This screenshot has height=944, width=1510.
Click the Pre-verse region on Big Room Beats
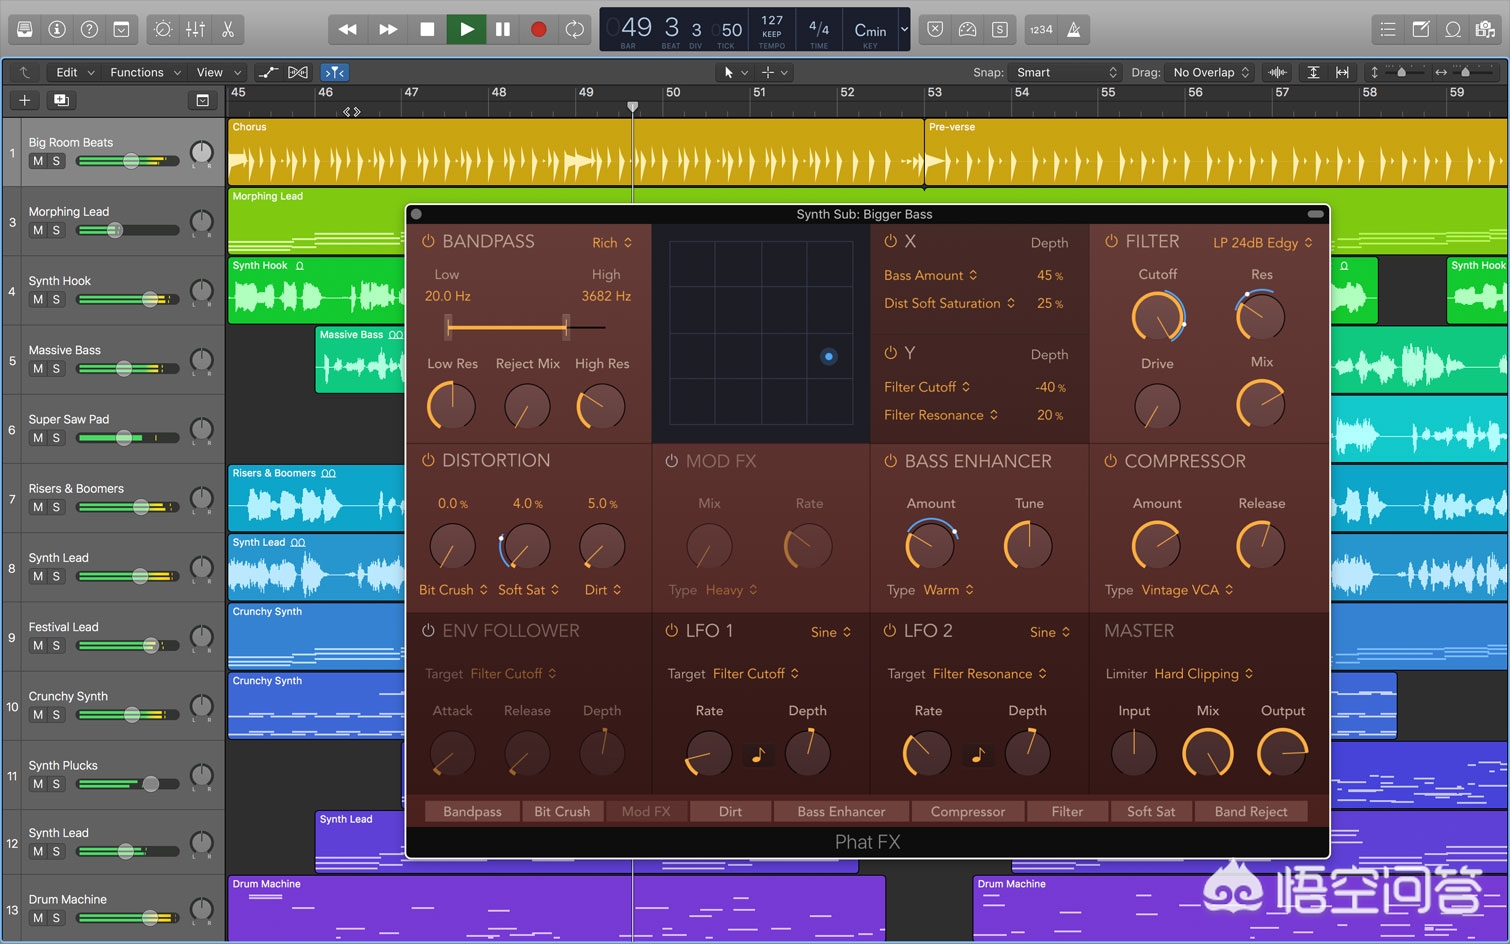coord(1215,152)
